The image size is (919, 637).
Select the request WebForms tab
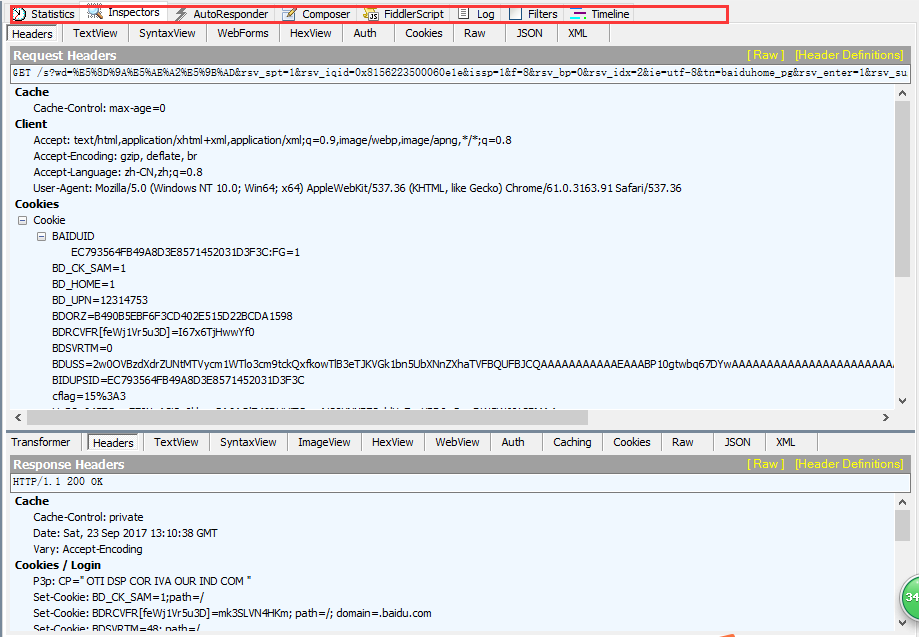point(243,33)
